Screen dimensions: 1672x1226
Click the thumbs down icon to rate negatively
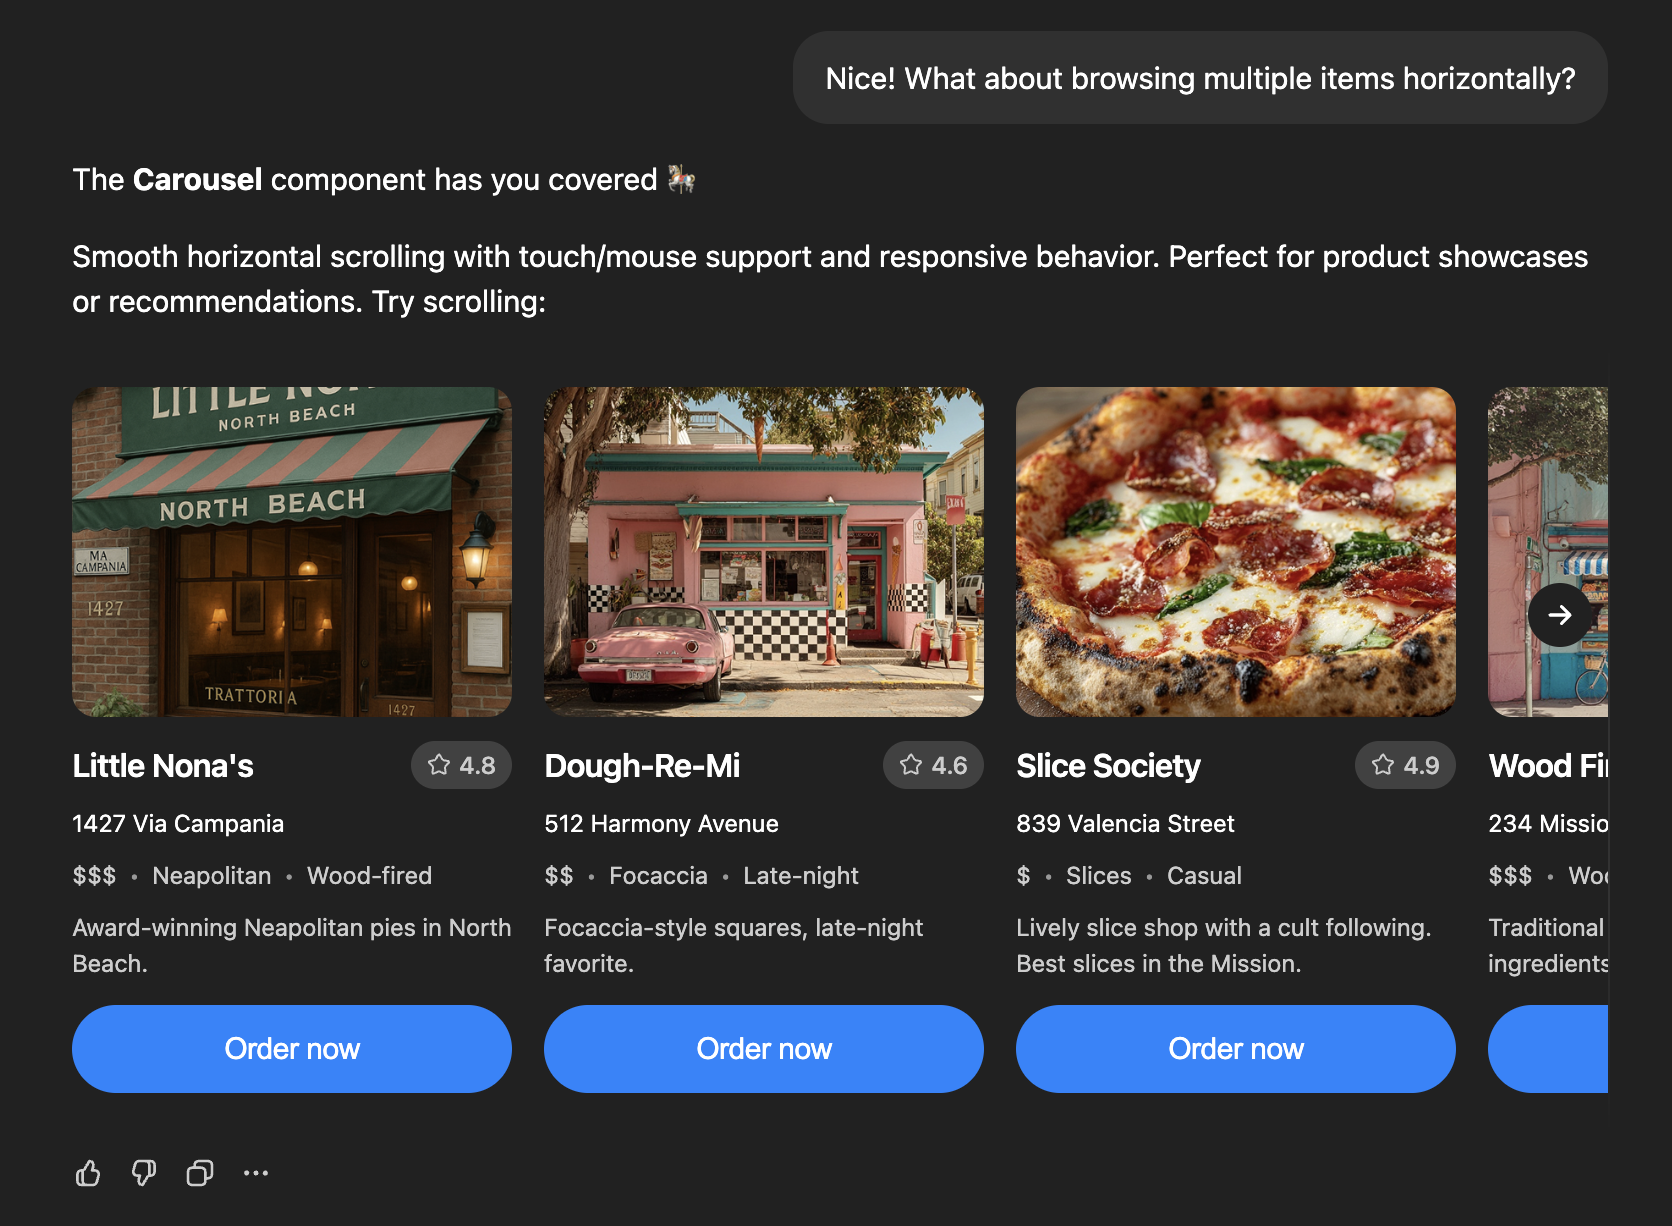coord(143,1173)
